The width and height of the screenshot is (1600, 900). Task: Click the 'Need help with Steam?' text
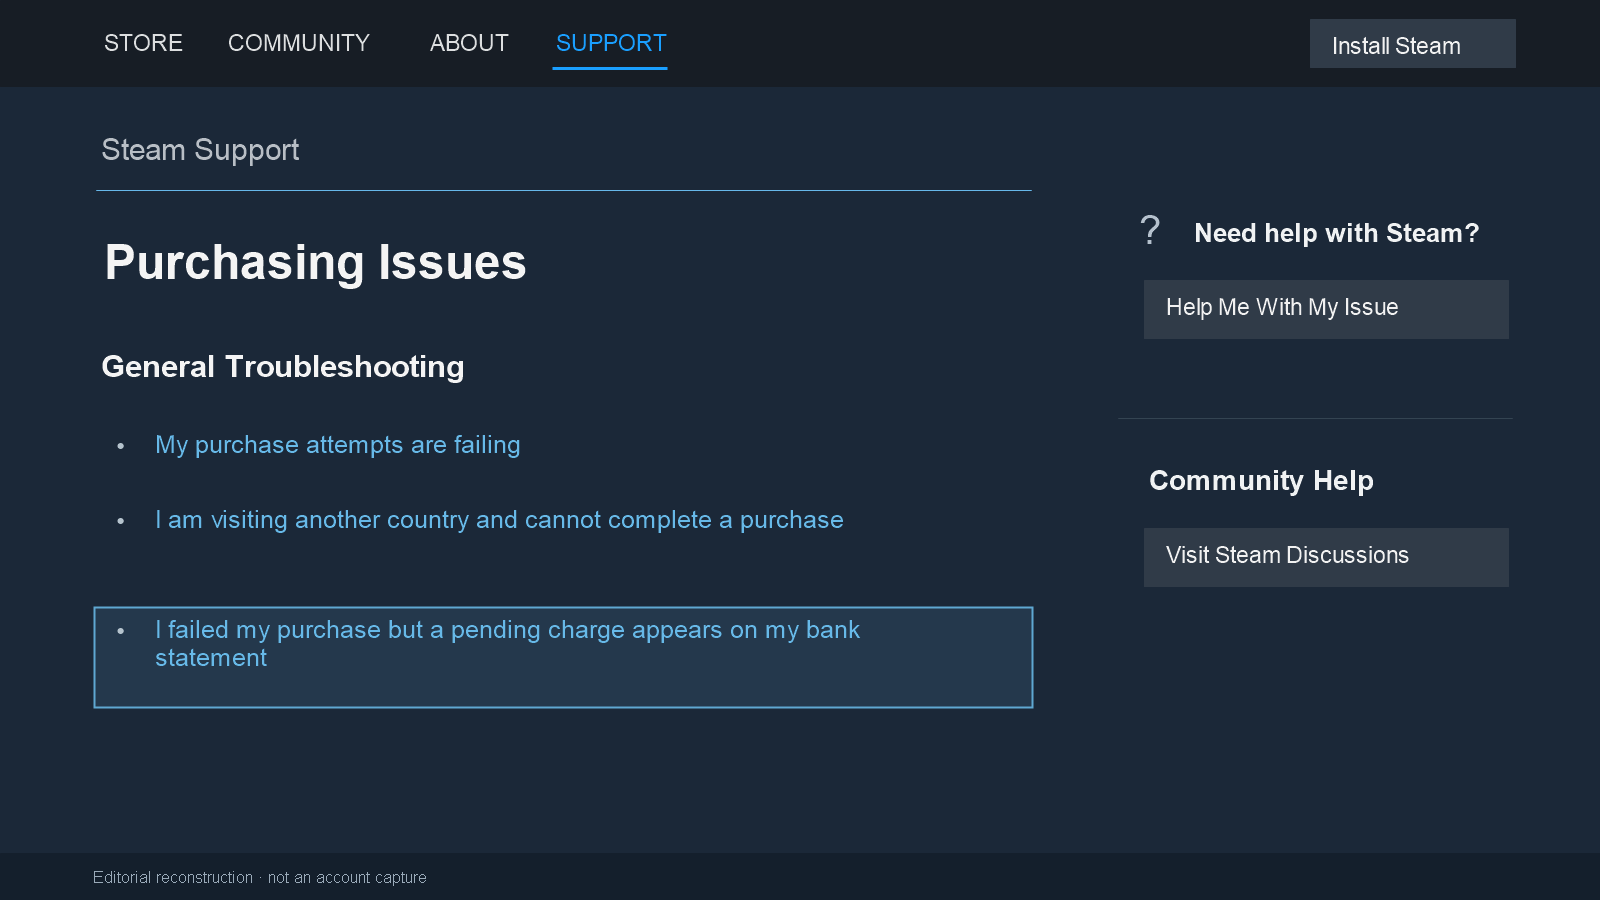(x=1336, y=233)
